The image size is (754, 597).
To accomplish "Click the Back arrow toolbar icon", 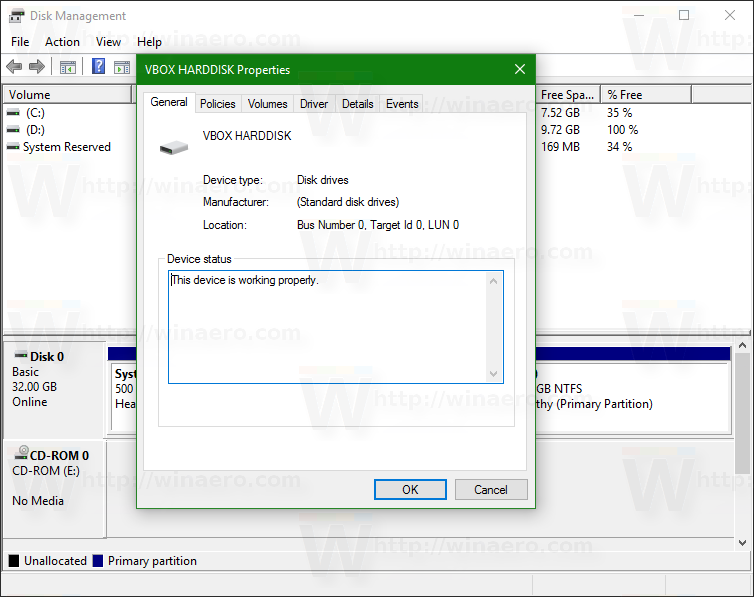I will 14,67.
